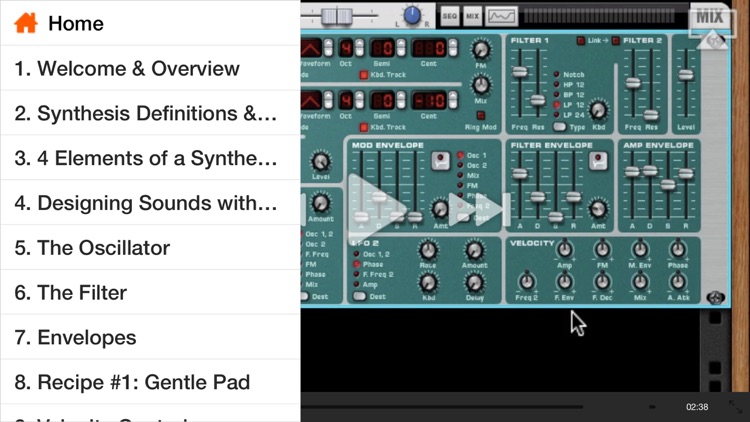
Task: Click Osc 1 Semi stepper arrows
Action: (401, 48)
